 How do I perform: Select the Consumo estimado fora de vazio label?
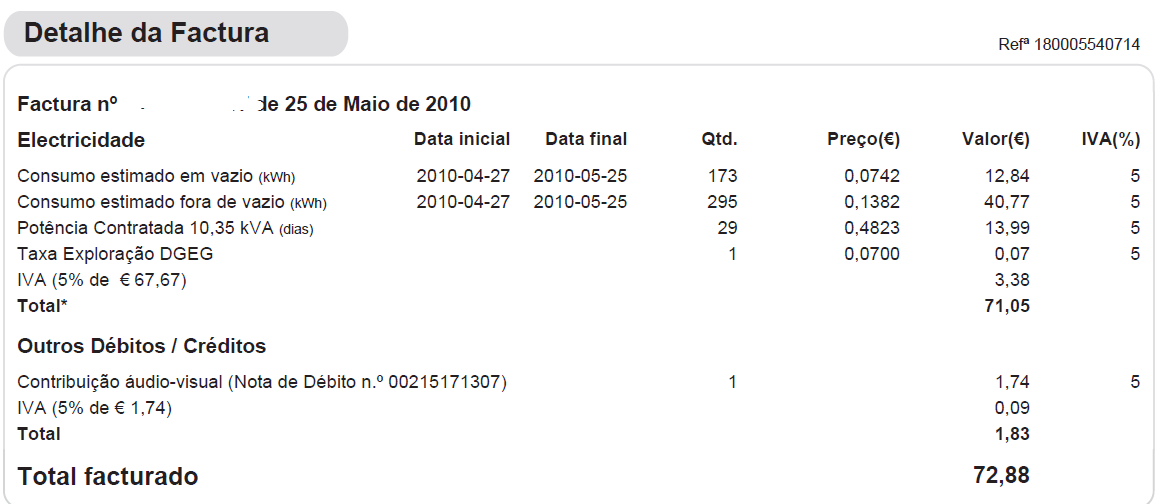tap(172, 202)
